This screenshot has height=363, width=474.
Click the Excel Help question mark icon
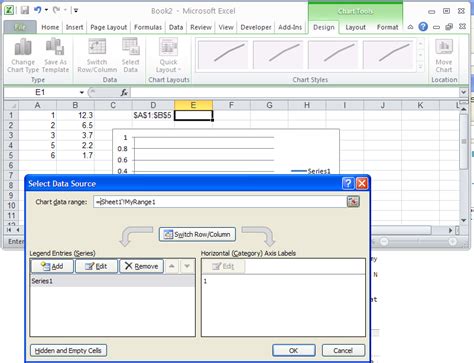pos(423,27)
